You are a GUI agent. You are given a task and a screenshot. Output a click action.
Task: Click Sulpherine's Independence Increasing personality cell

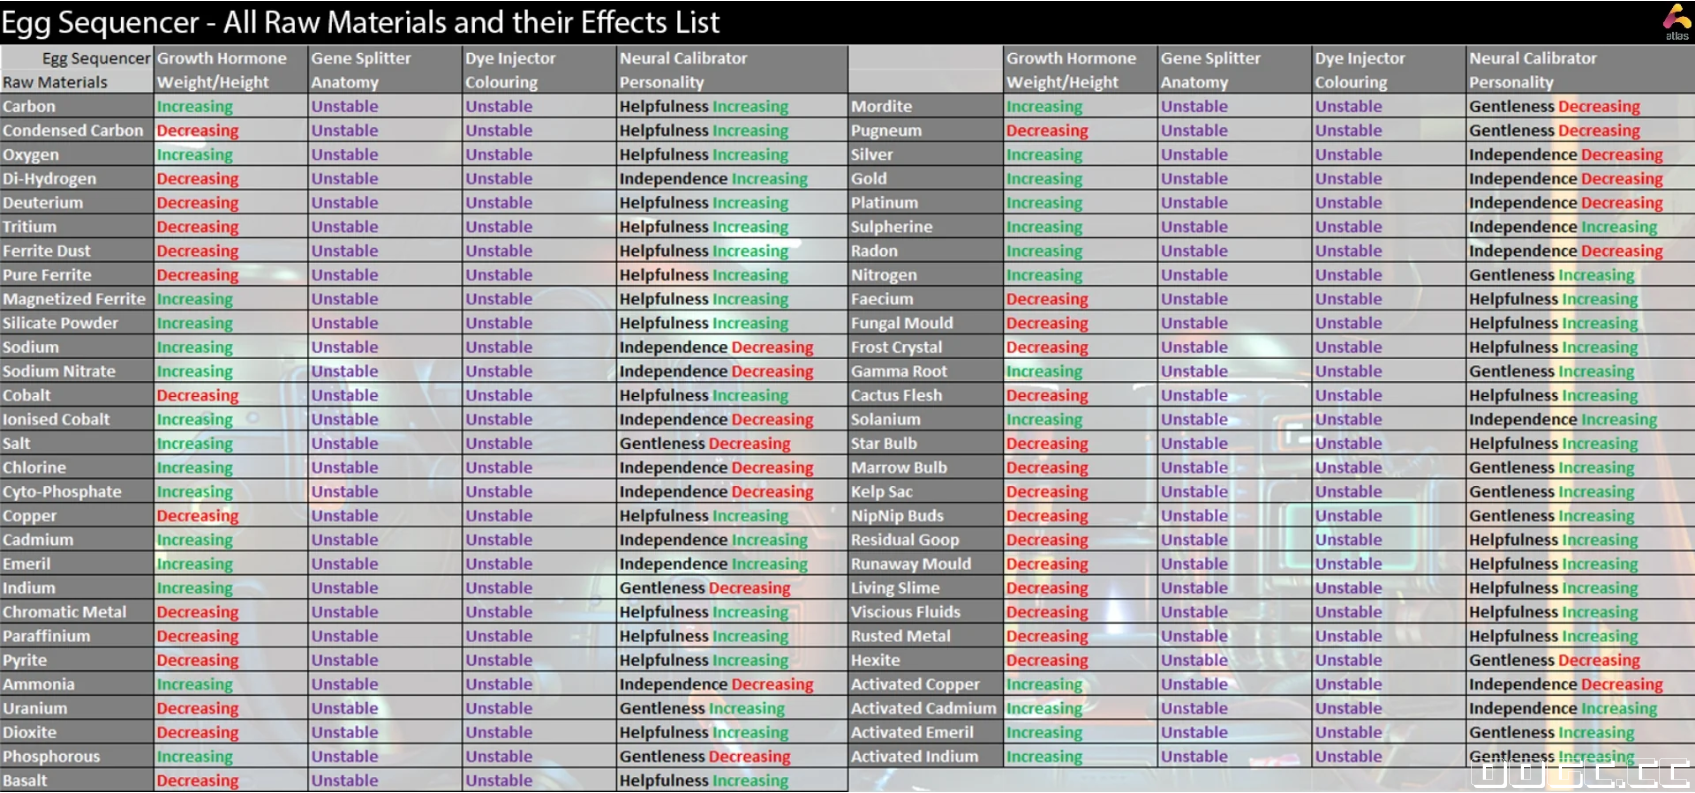click(x=1562, y=227)
